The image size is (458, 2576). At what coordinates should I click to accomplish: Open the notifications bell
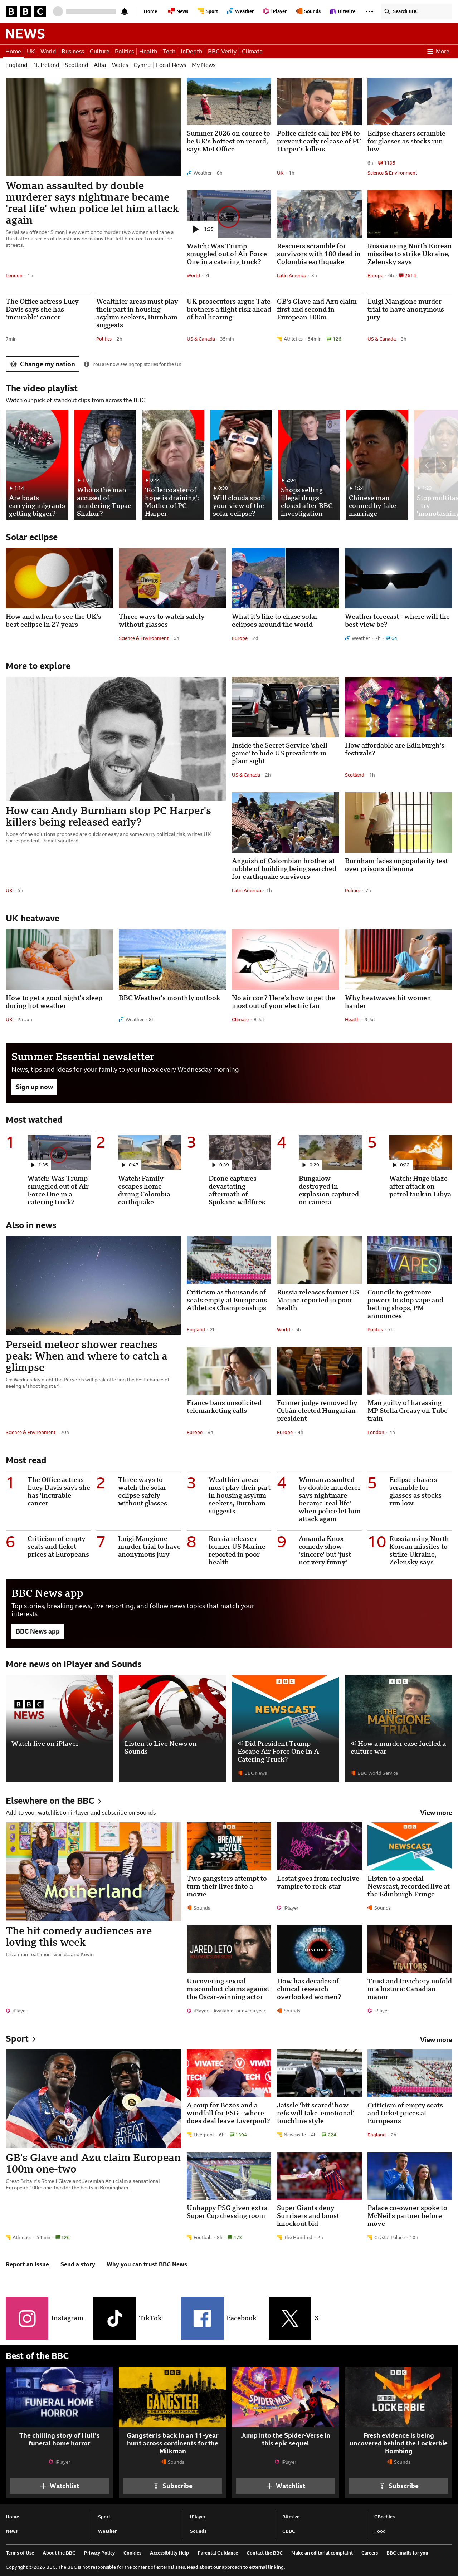pos(124,11)
